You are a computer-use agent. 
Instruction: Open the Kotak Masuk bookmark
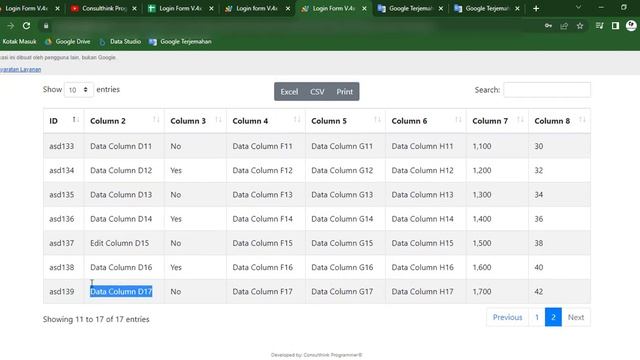pos(19,42)
